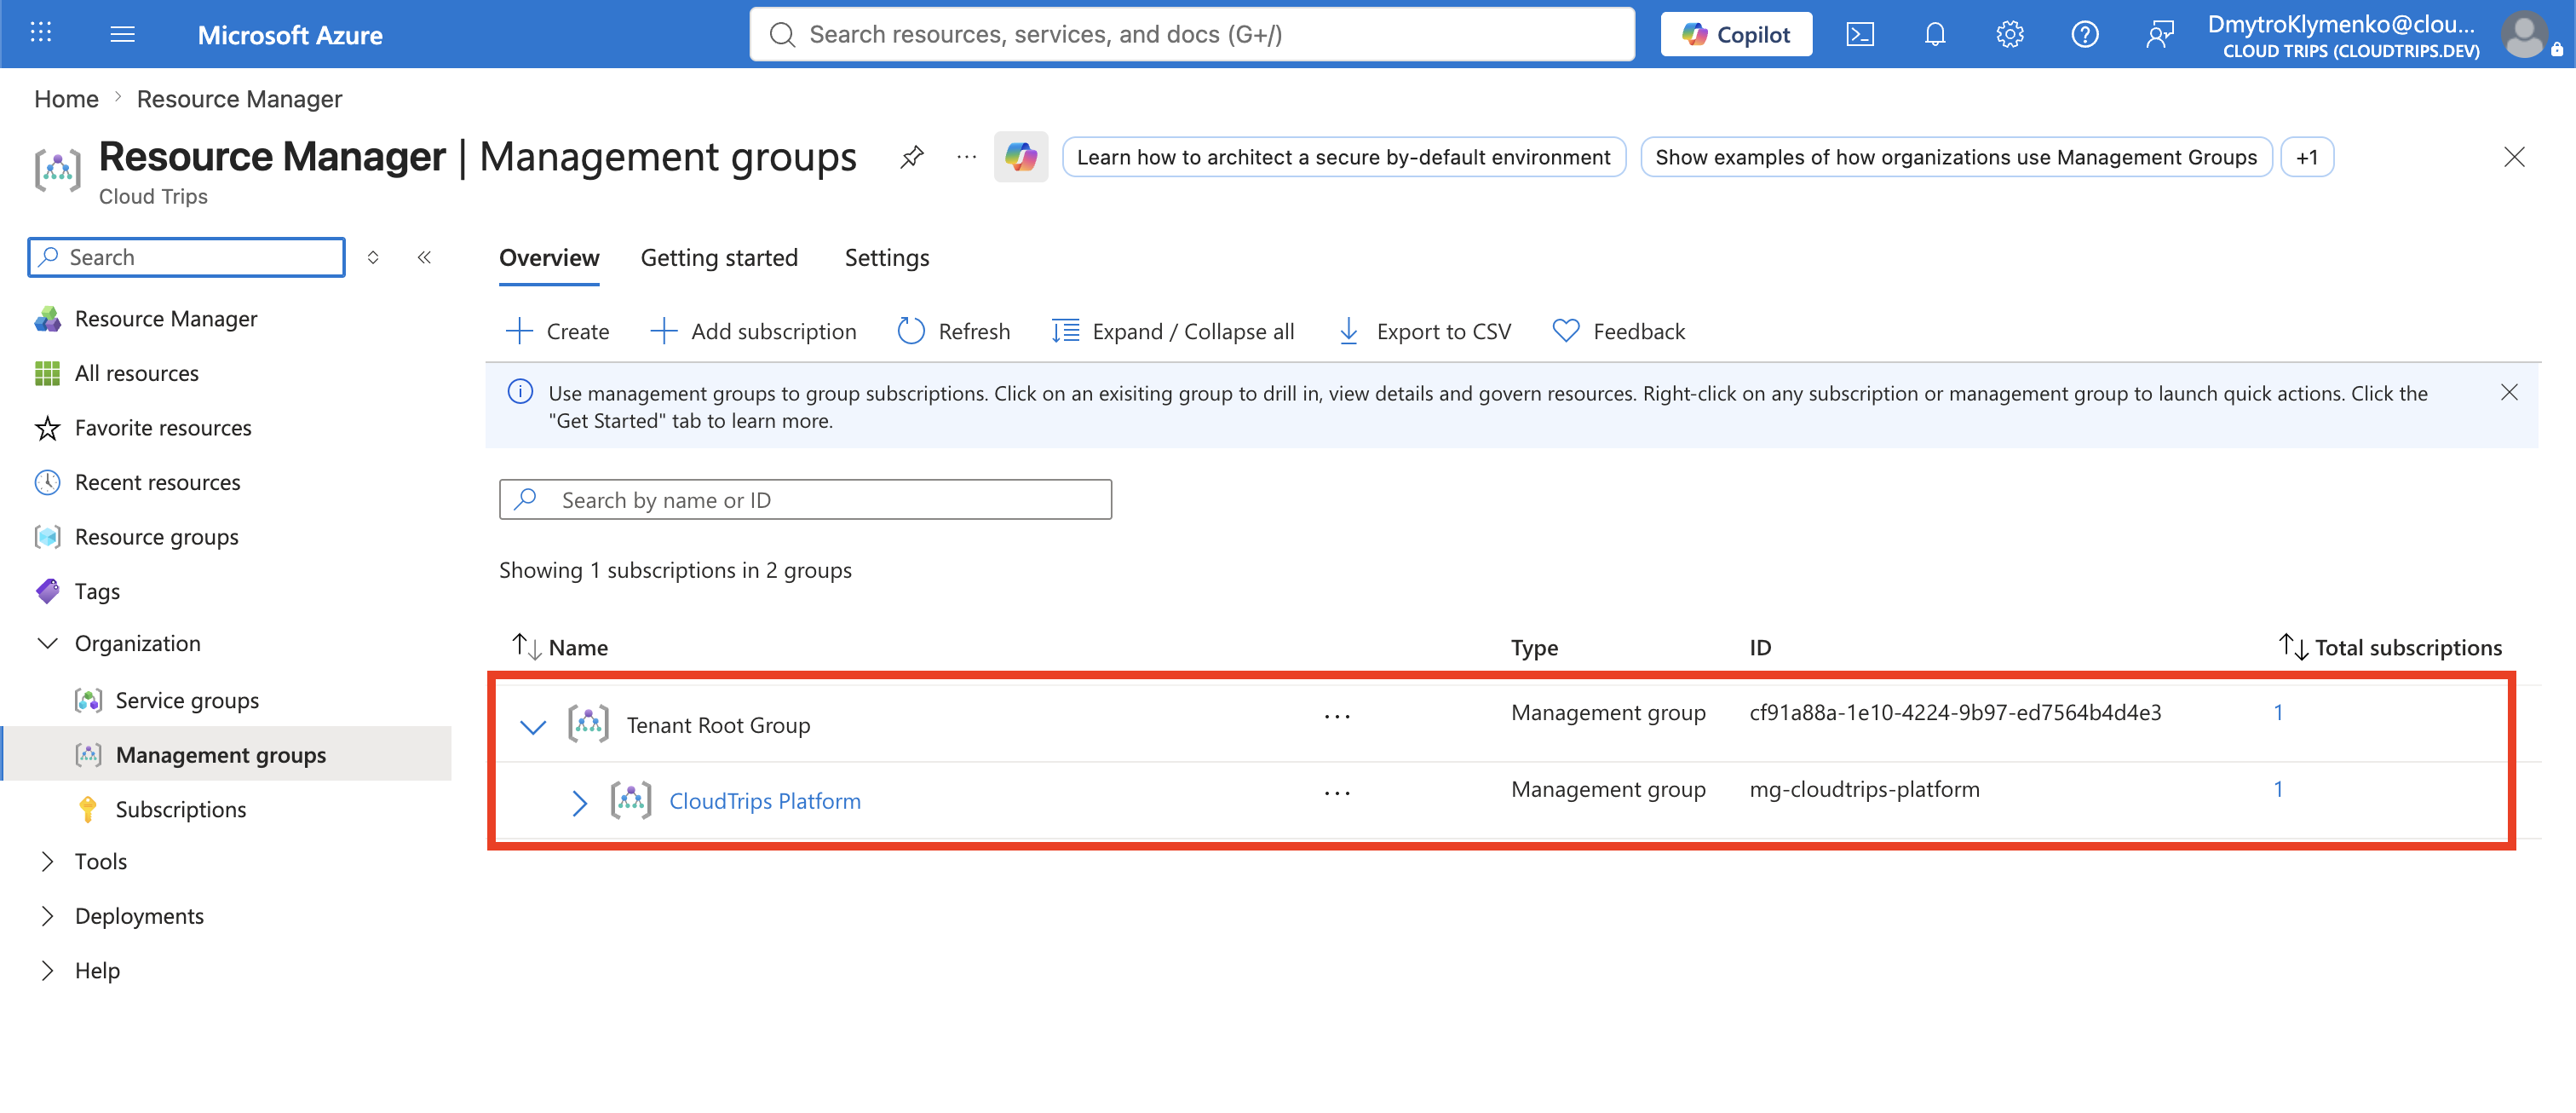
Task: Pin Management groups page to dashboard
Action: pos(911,157)
